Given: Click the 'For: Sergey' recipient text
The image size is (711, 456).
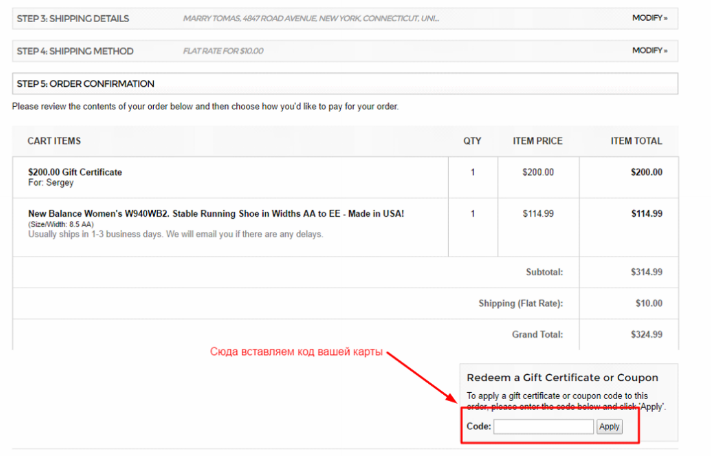Looking at the screenshot, I should tap(51, 183).
